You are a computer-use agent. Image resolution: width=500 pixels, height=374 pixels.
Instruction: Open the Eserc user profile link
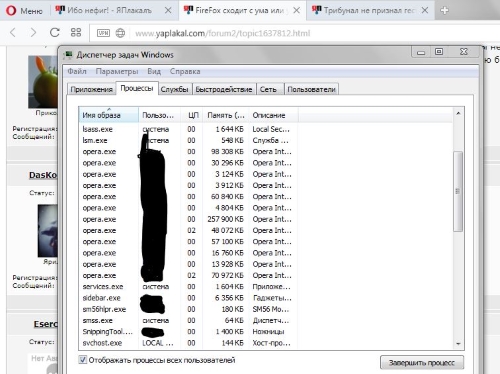coord(45,324)
